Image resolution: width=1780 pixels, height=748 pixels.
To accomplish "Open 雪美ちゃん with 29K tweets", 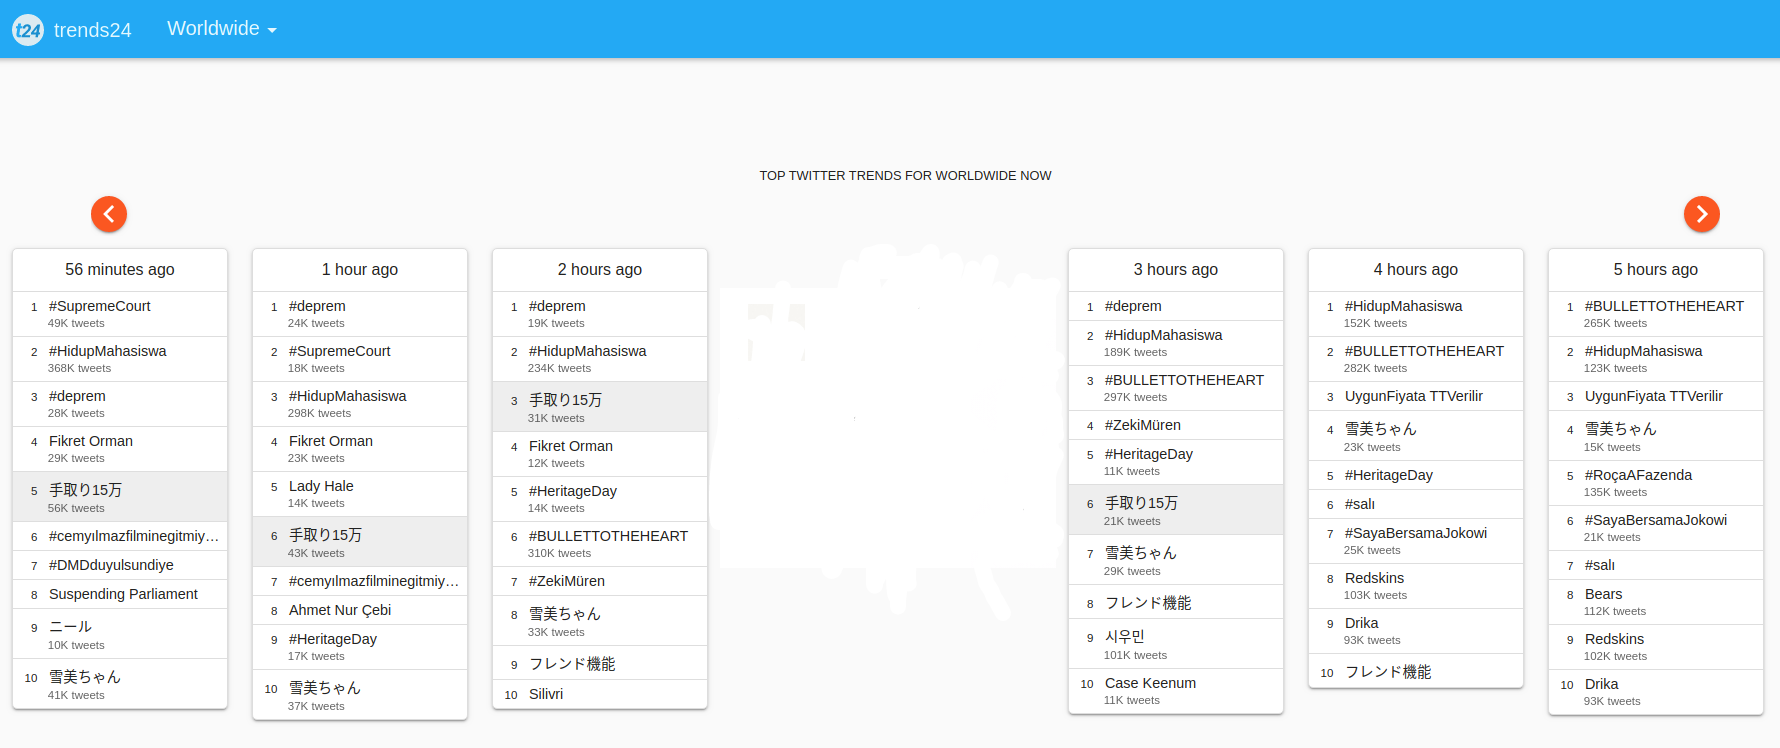I will (x=1141, y=553).
